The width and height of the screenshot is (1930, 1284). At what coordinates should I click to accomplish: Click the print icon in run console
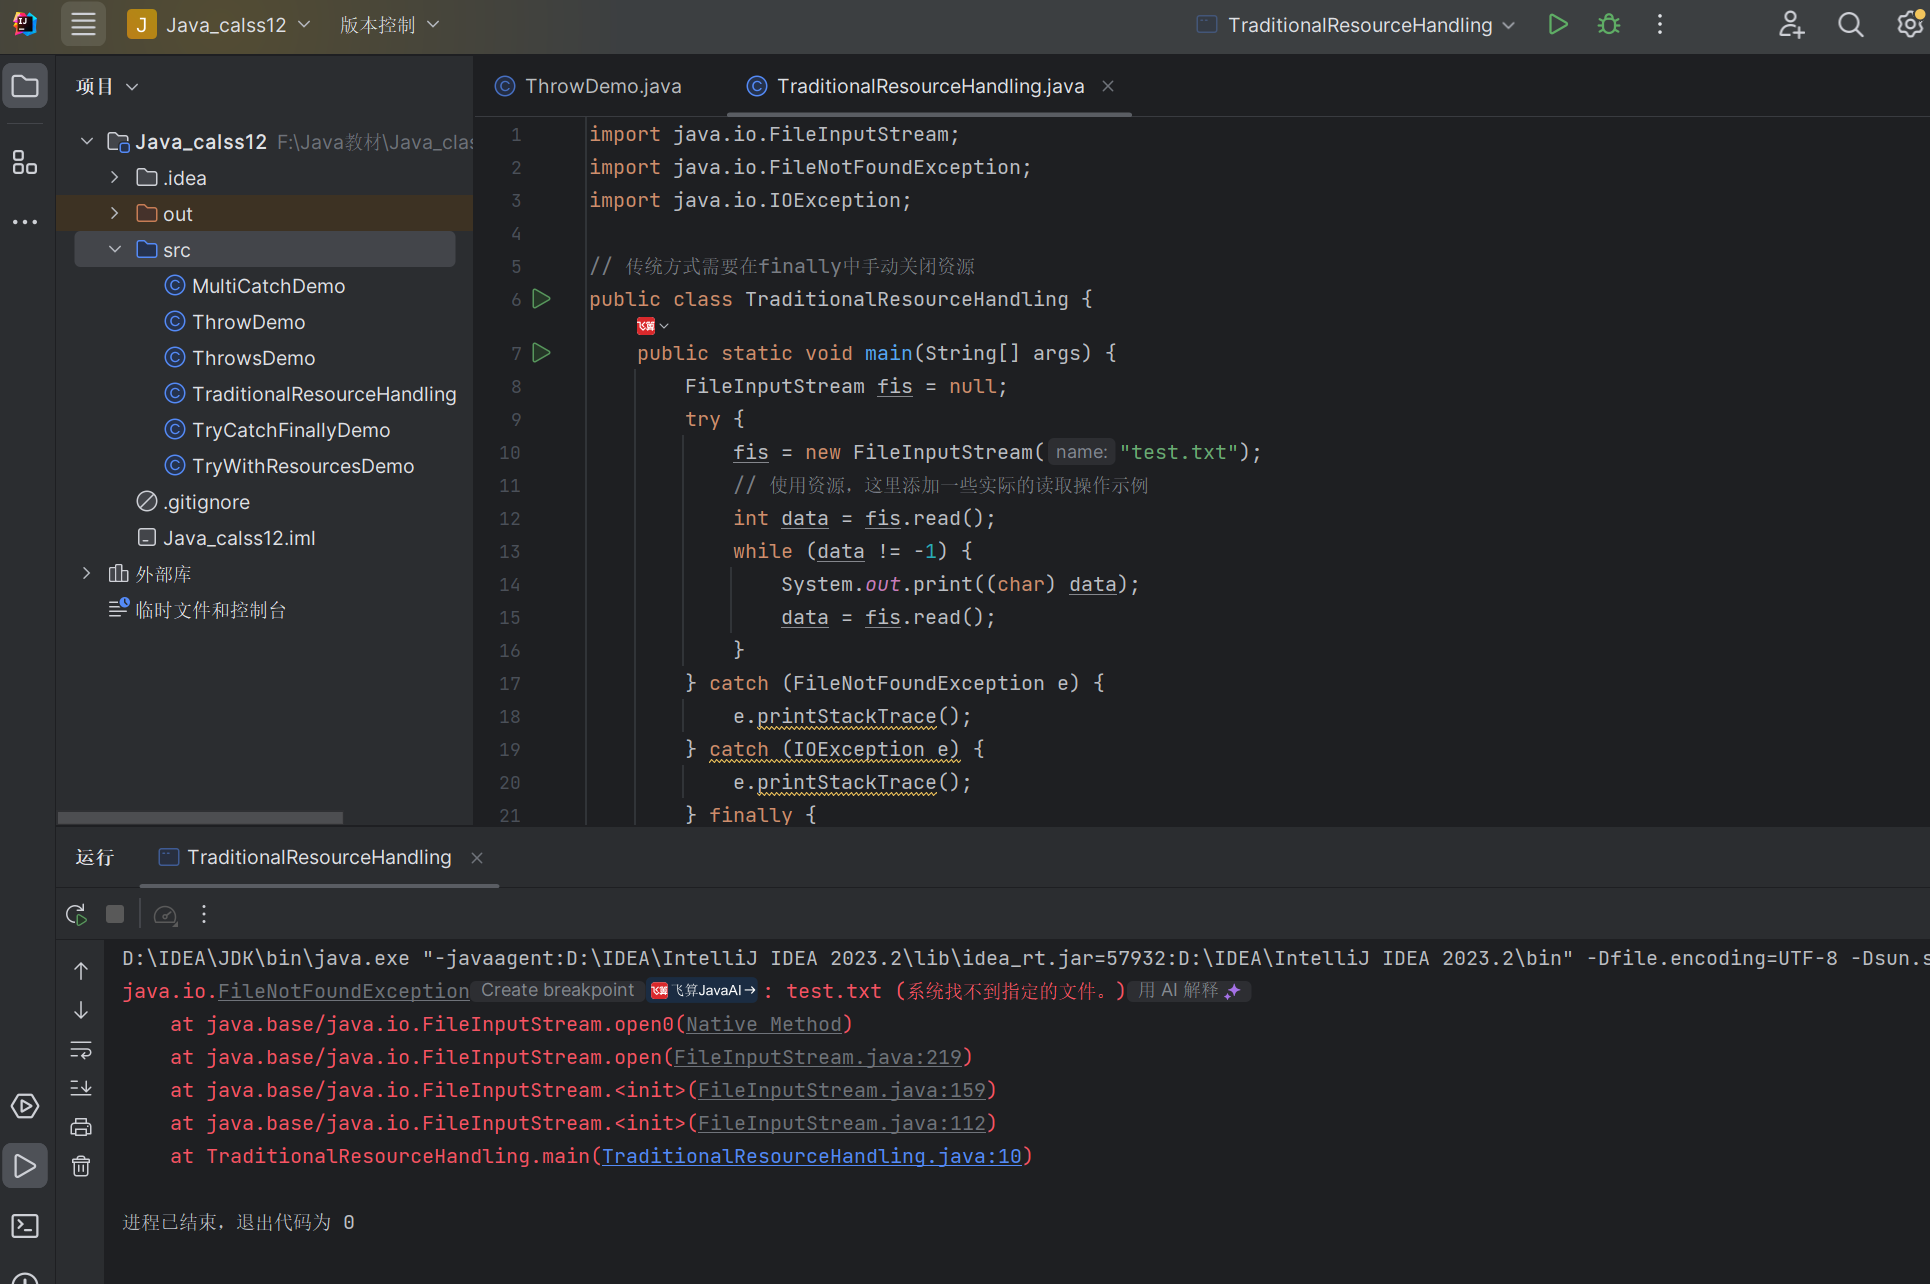(x=81, y=1127)
